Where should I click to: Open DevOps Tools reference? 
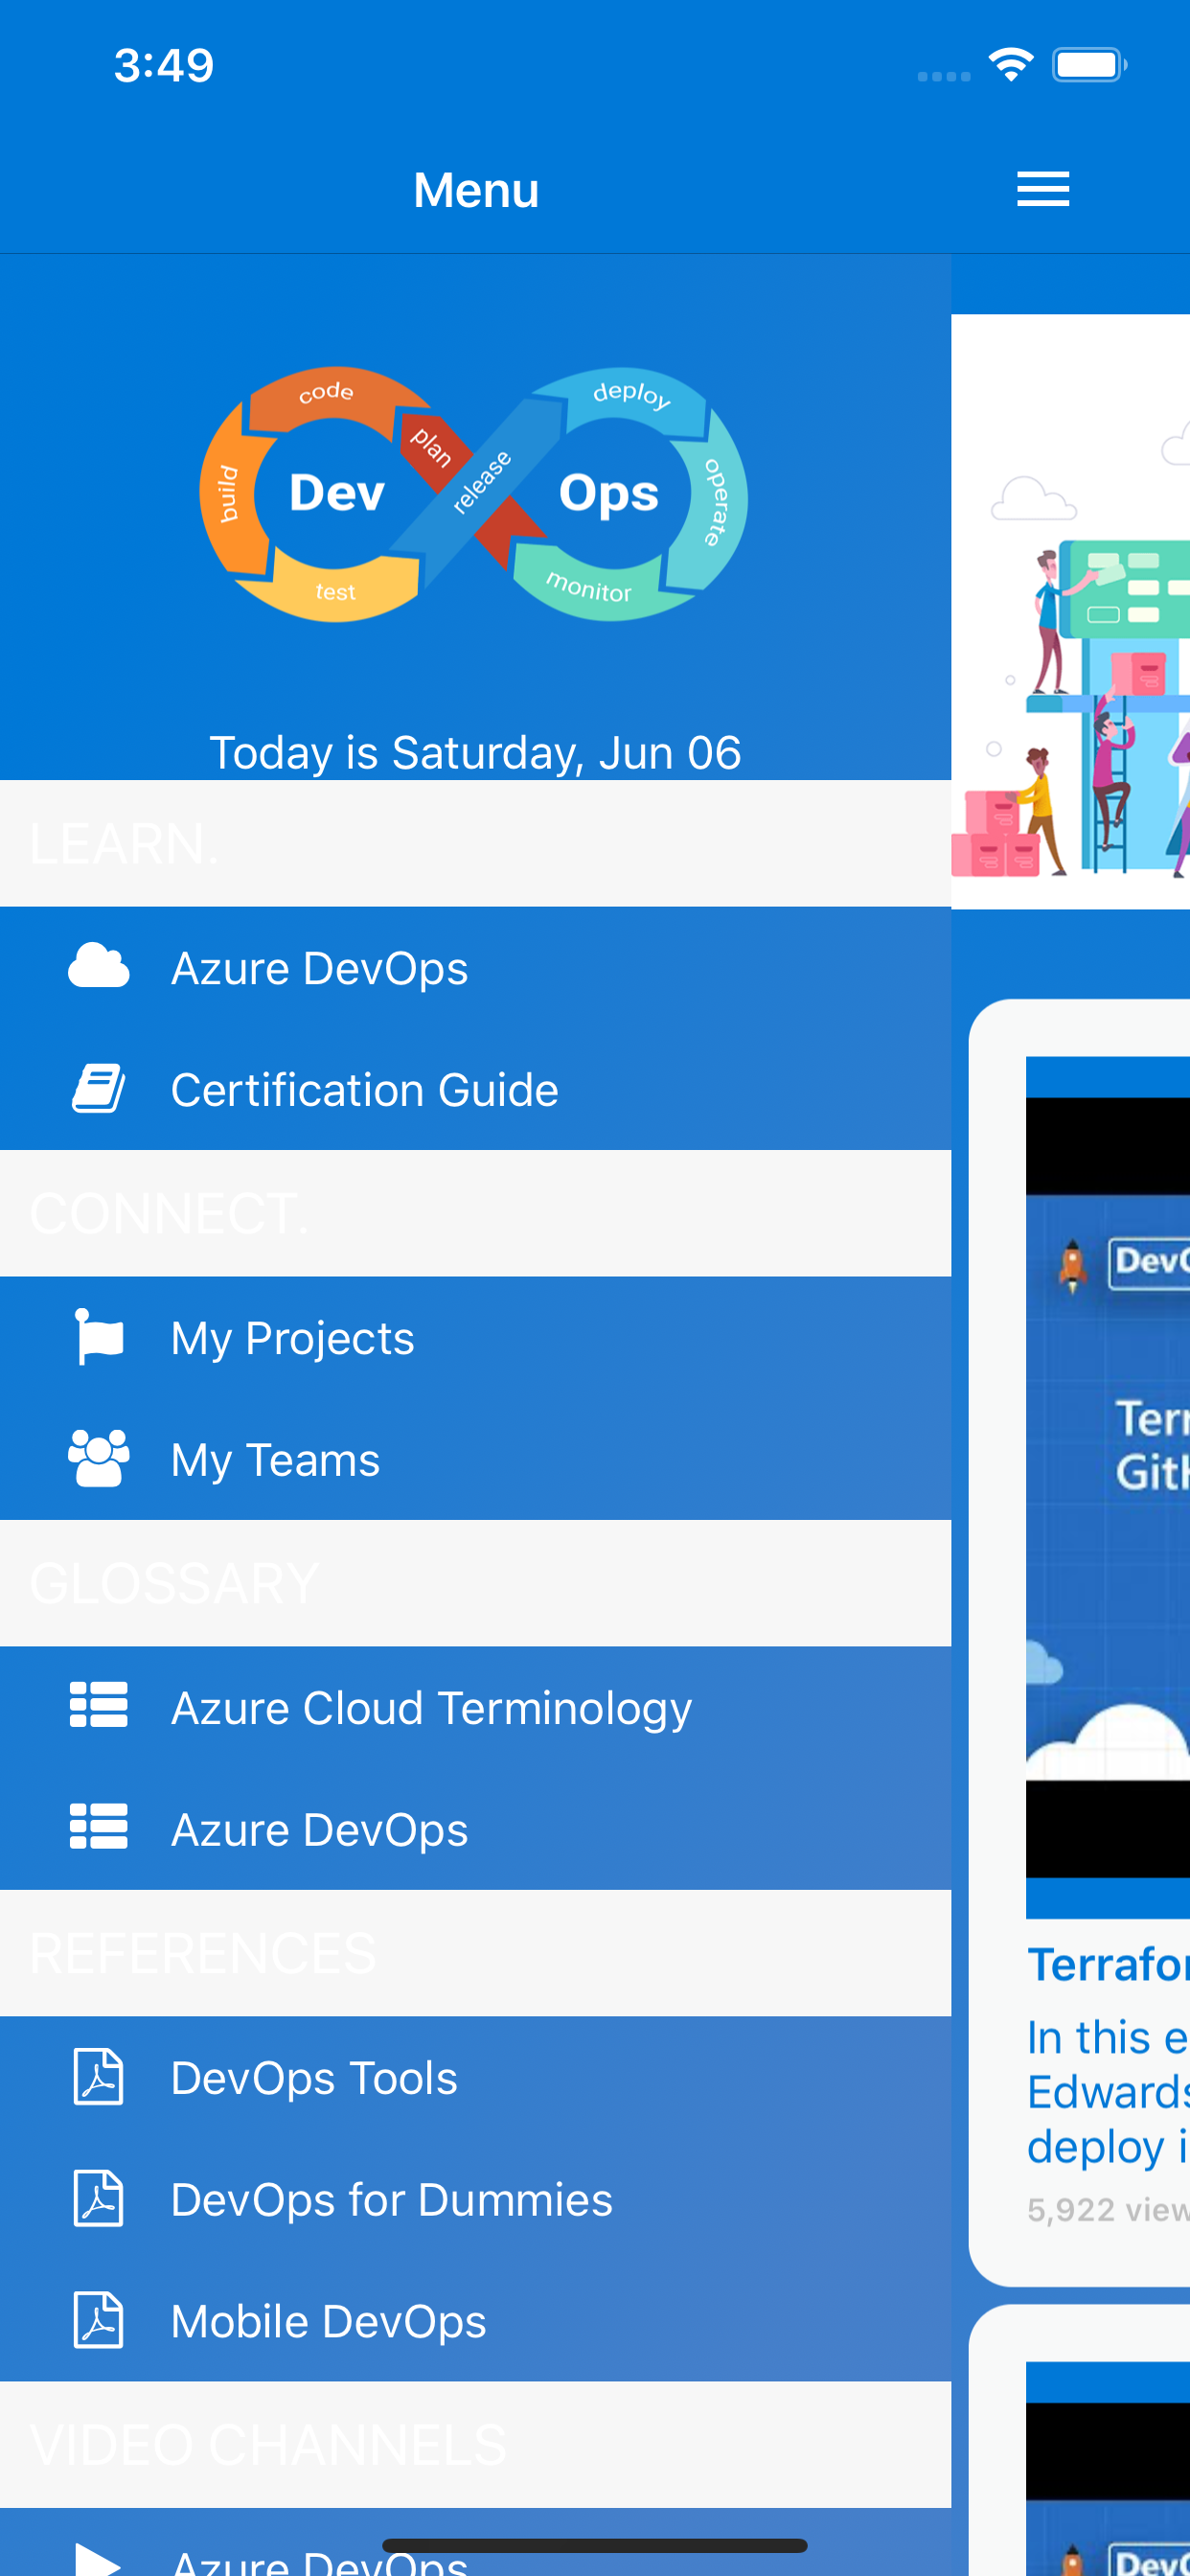pos(475,2078)
